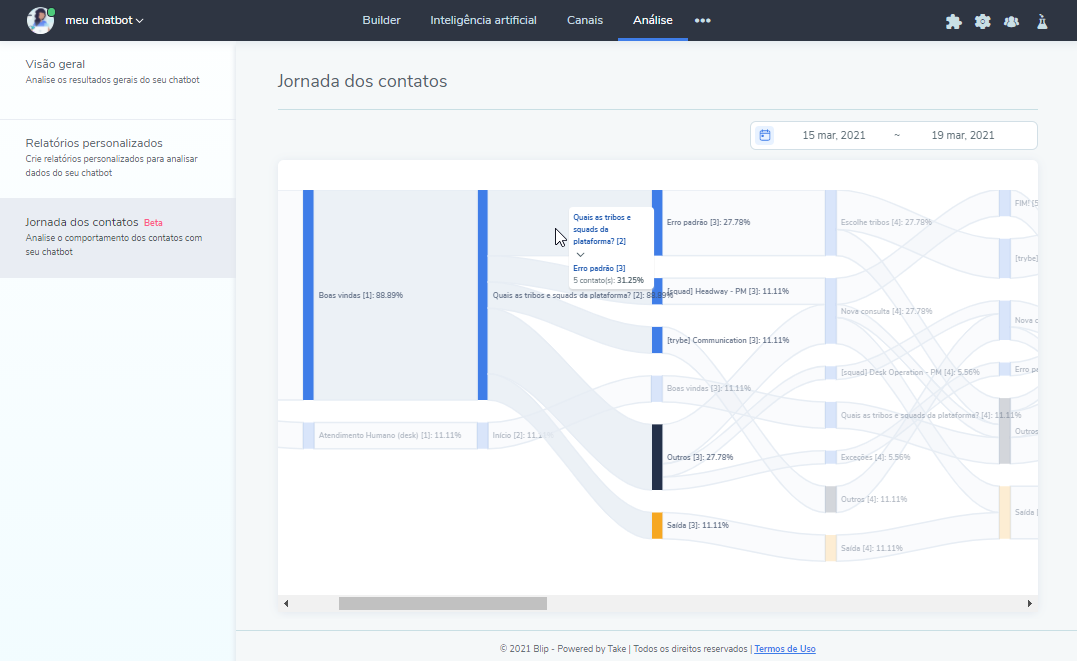Viewport: 1077px width, 661px height.
Task: Click the chatbot avatar picture
Action: click(x=40, y=20)
